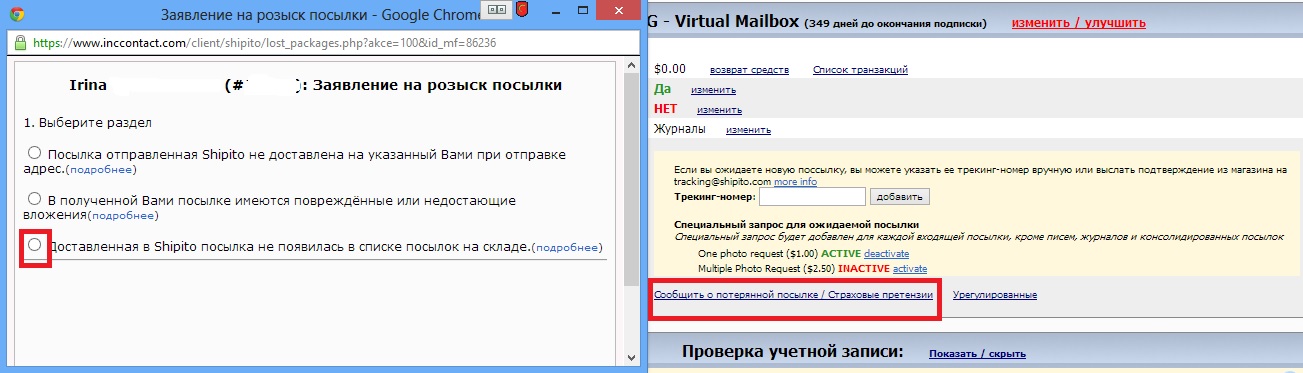Click 'Специальный запрос для ожидаемой посылки' text

click(x=797, y=225)
